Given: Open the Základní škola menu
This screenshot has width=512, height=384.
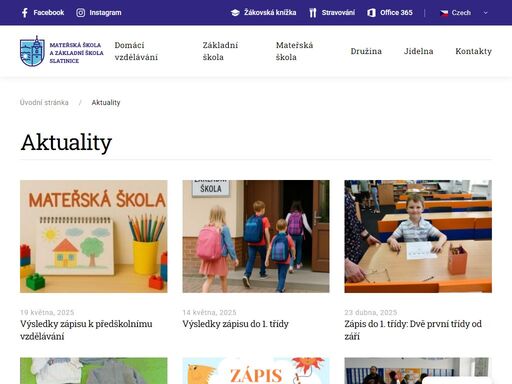Looking at the screenshot, I should click(220, 51).
